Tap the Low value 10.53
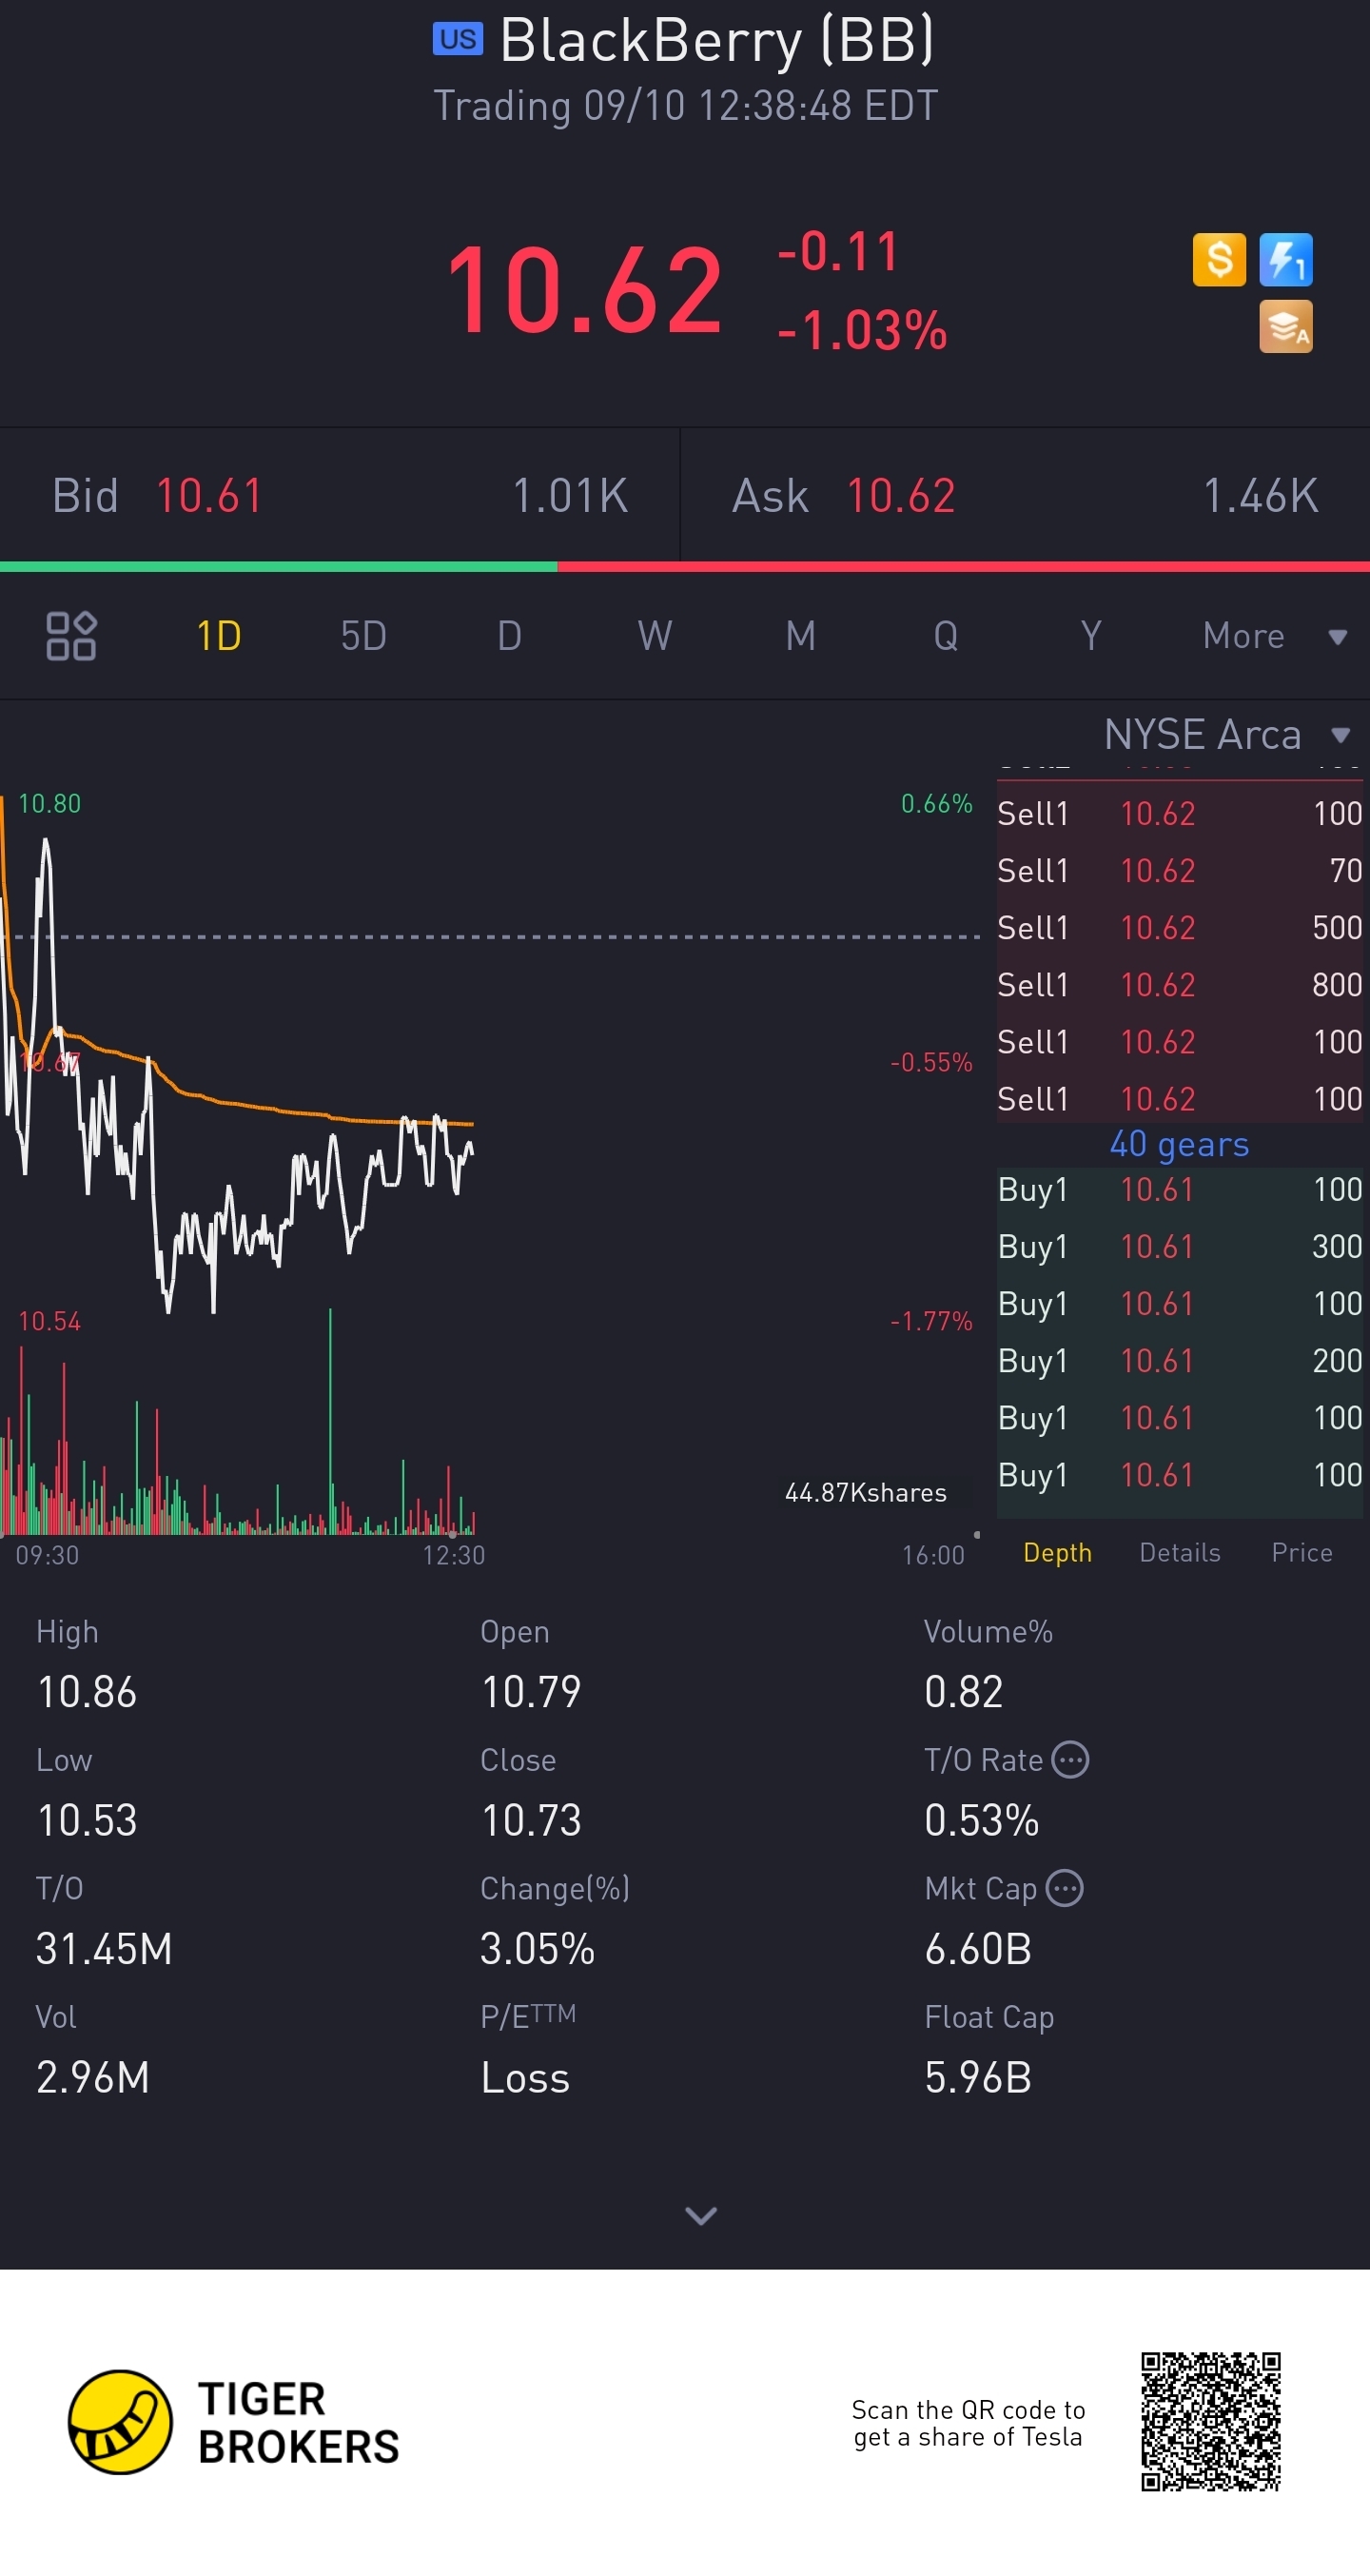1370x2576 pixels. coord(87,1820)
